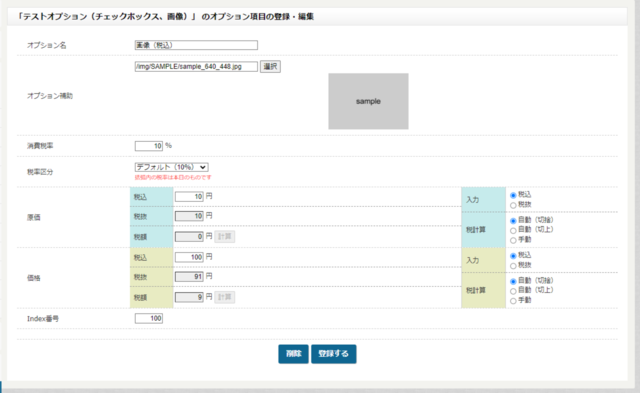
Task: Click the 計算 button in 原価 section
Action: point(224,236)
